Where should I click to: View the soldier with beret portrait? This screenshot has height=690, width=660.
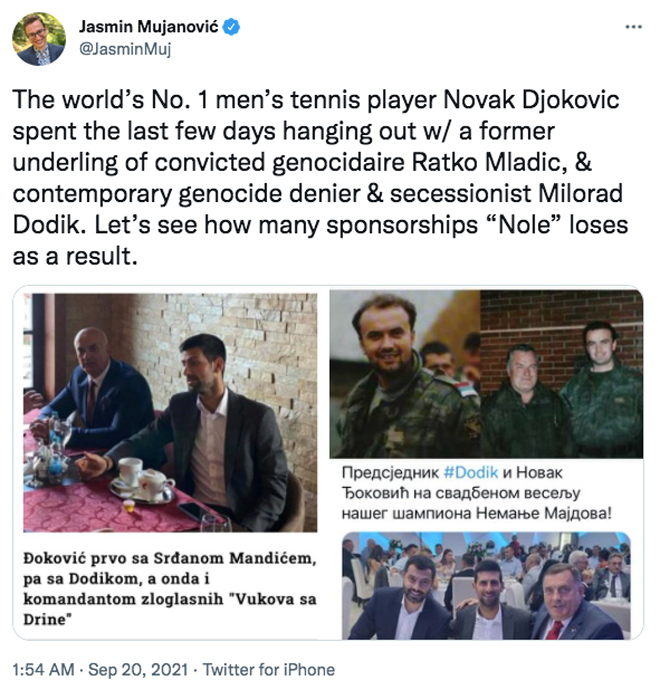tap(404, 374)
